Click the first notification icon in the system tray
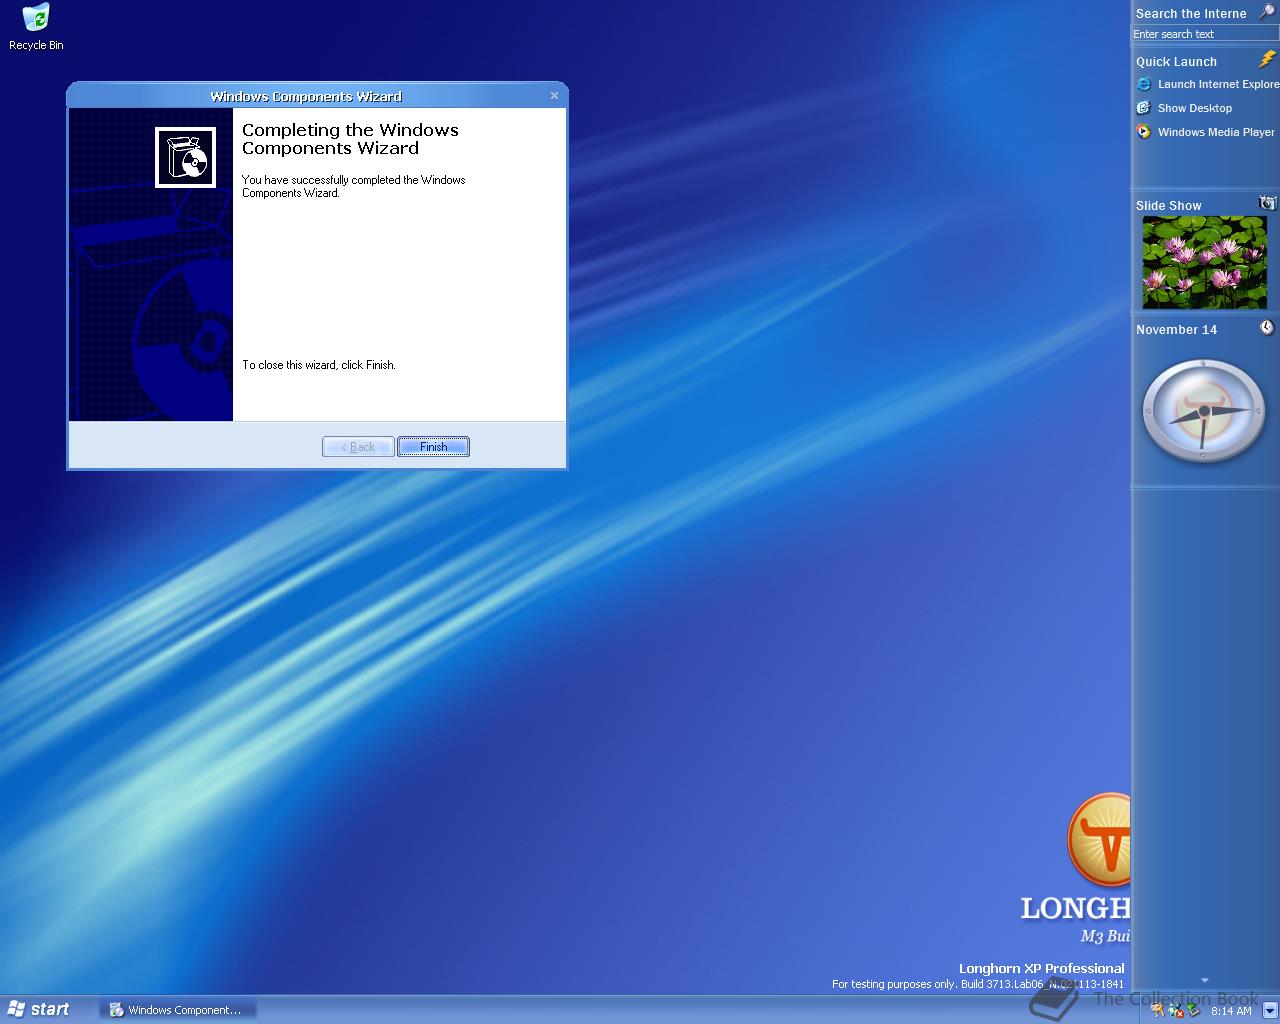The image size is (1280, 1024). (x=1158, y=1010)
